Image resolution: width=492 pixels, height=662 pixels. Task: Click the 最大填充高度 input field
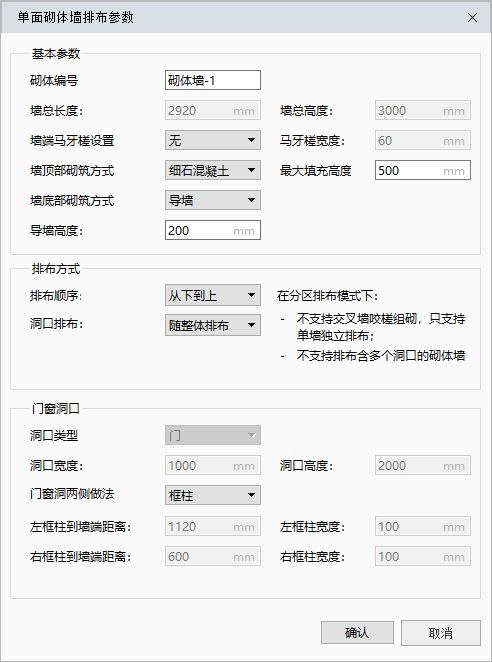pos(423,170)
